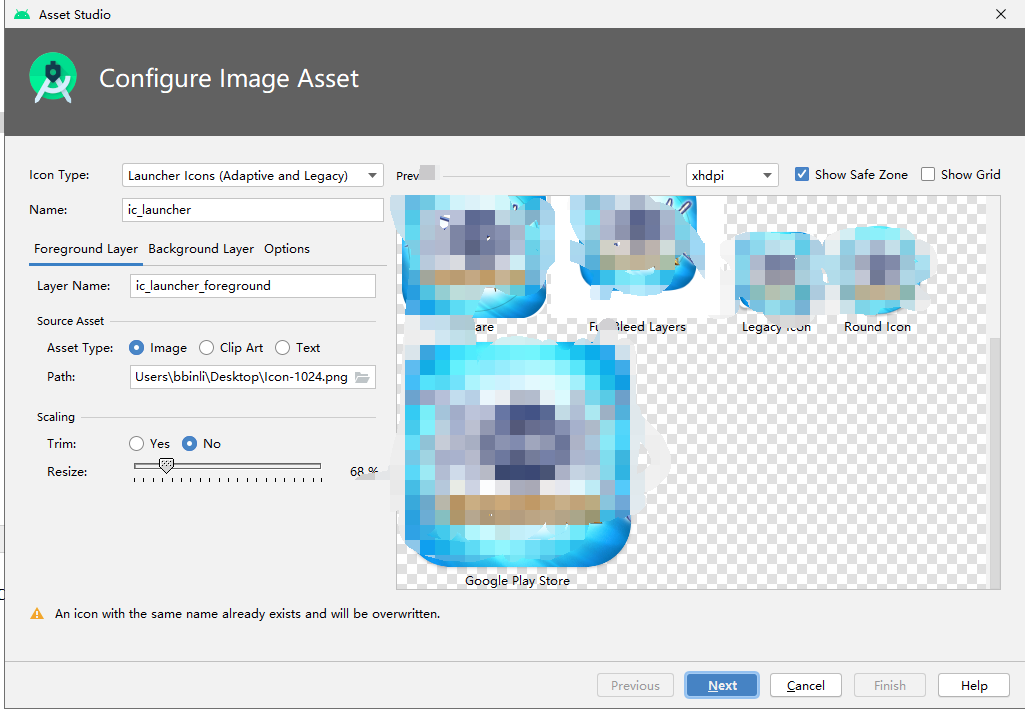This screenshot has height=712, width=1025.
Task: Click the Asset Studio icon in title bar
Action: click(x=22, y=14)
